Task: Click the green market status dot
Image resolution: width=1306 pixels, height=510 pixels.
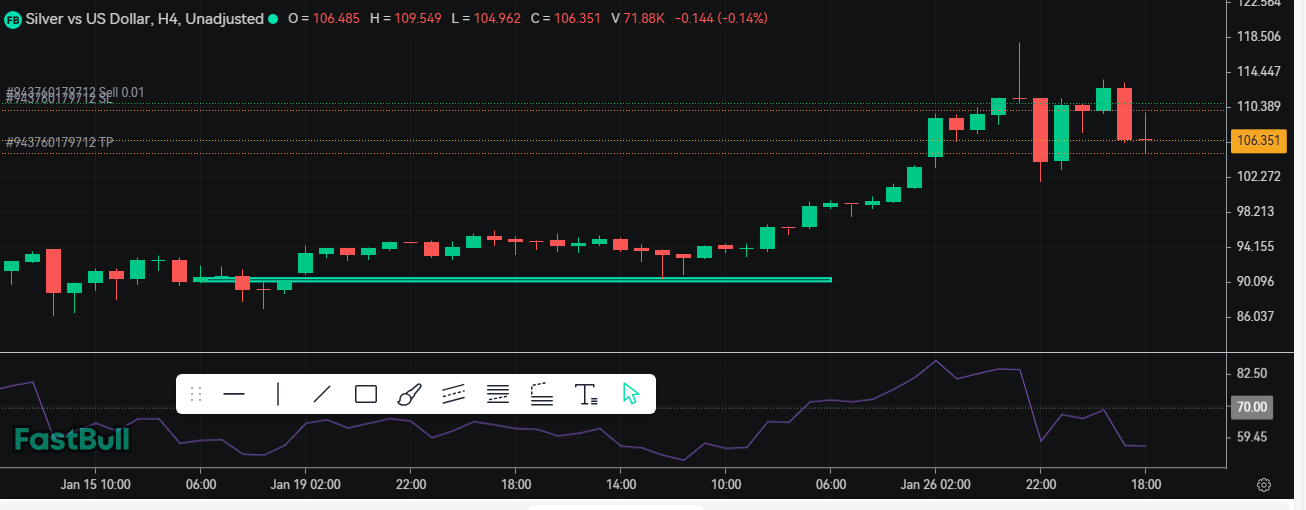Action: click(x=273, y=19)
